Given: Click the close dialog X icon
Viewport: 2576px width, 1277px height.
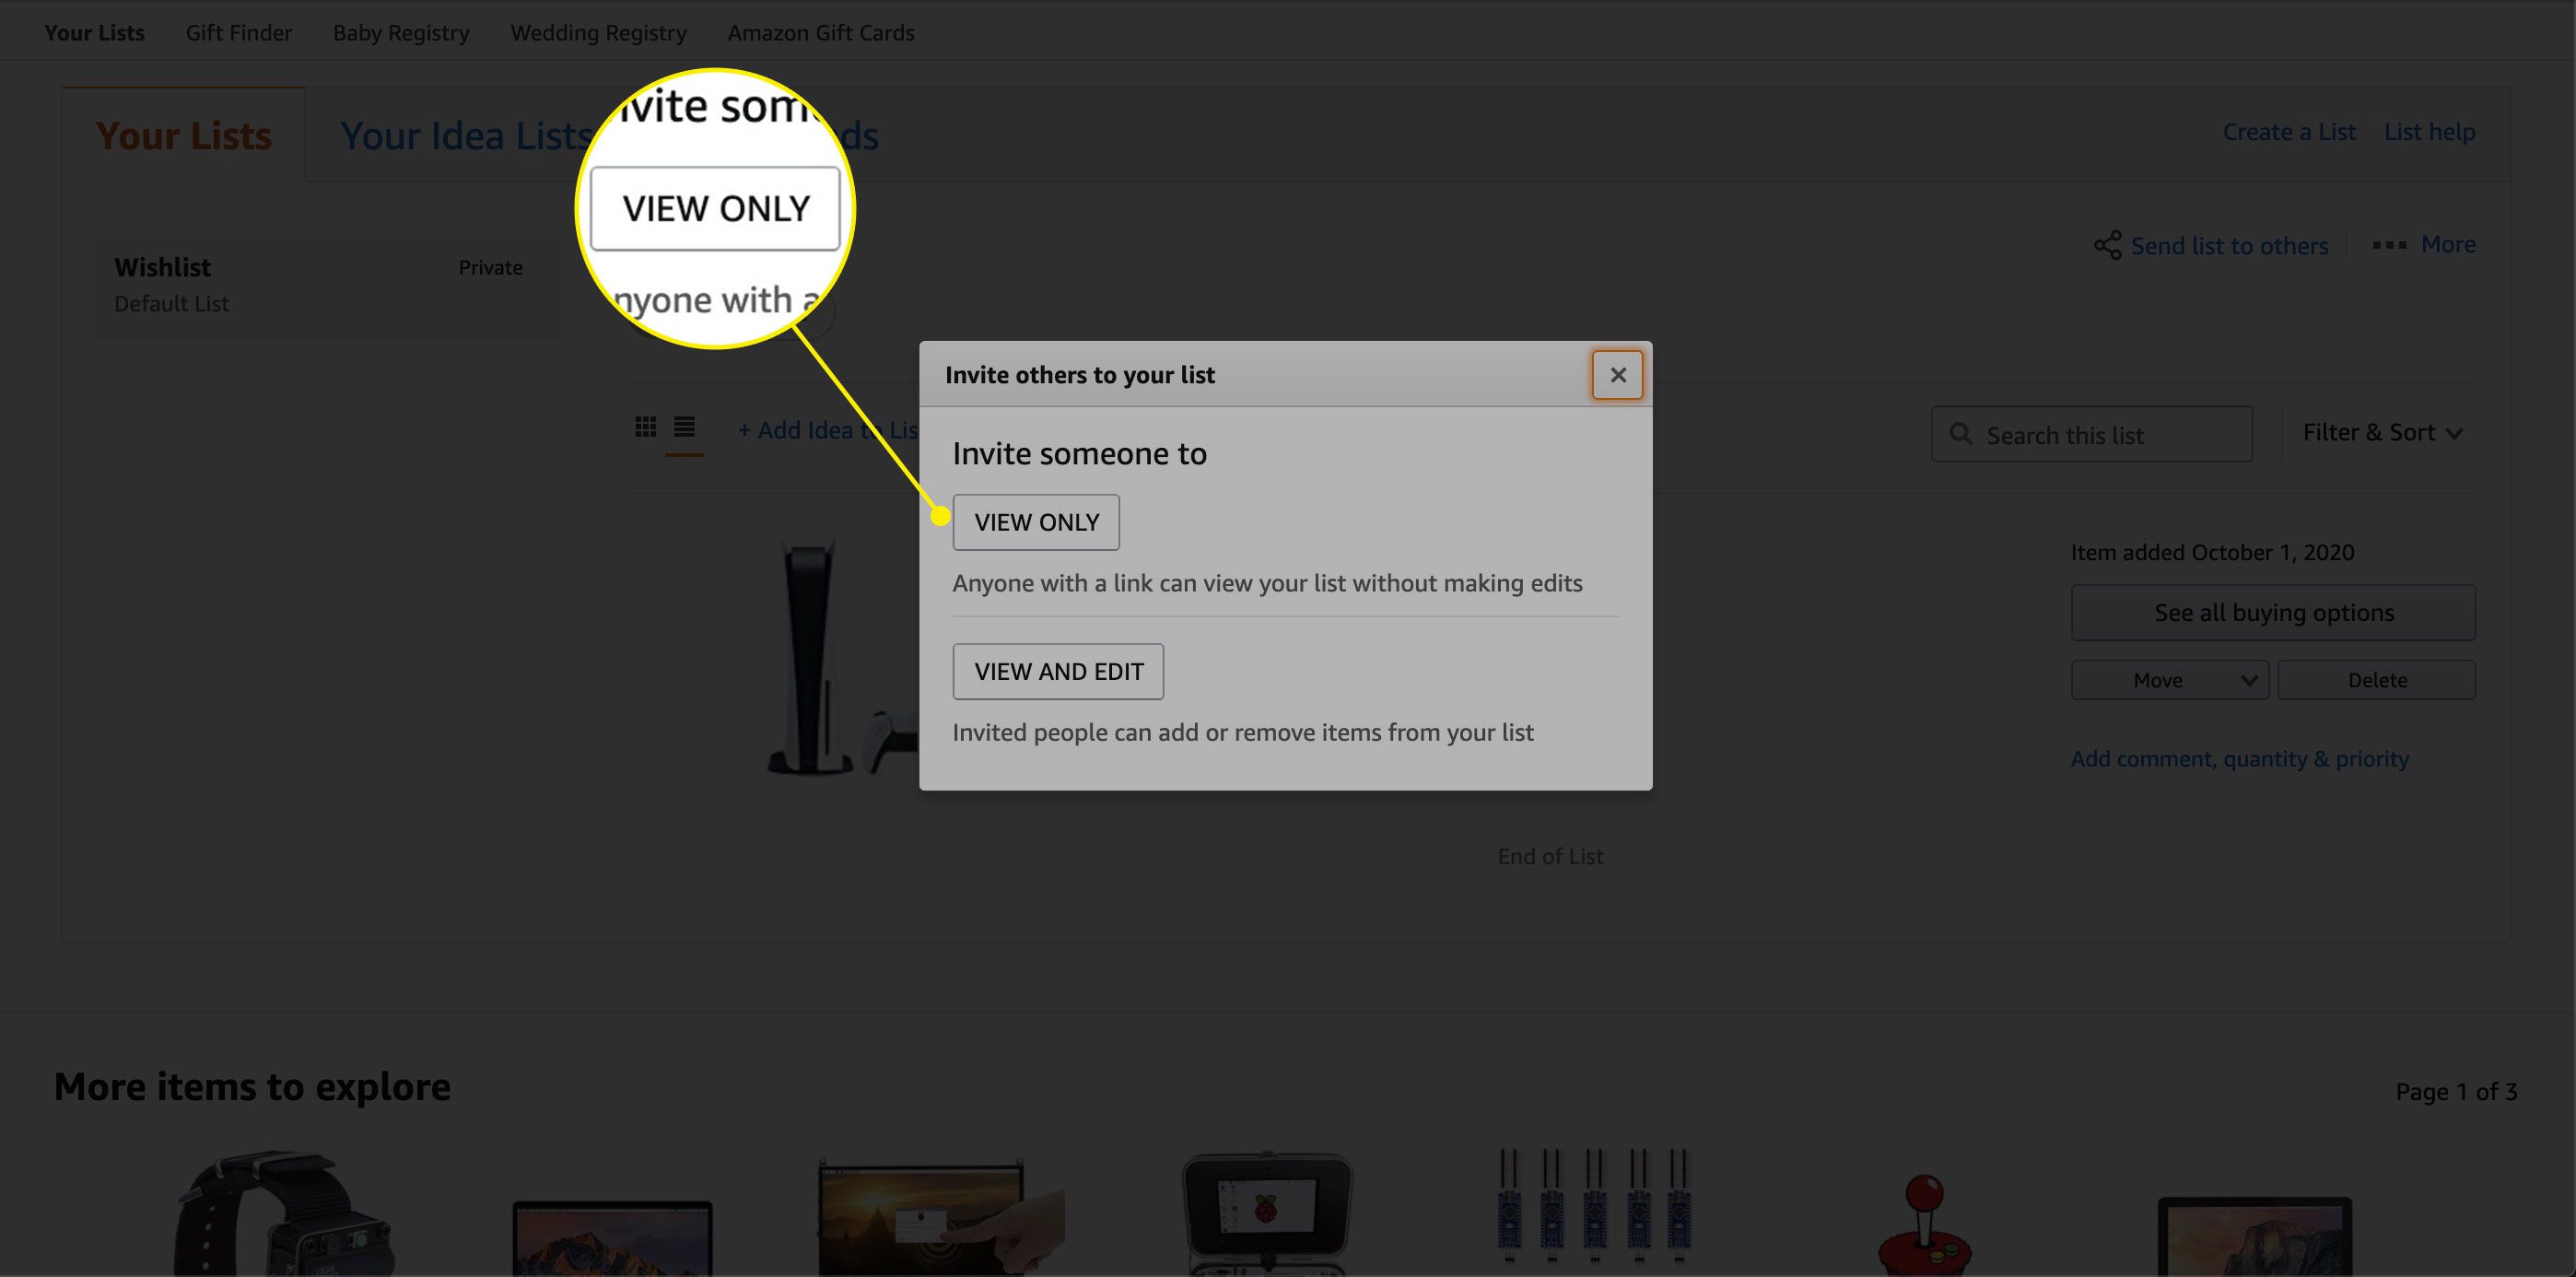Looking at the screenshot, I should tap(1617, 373).
